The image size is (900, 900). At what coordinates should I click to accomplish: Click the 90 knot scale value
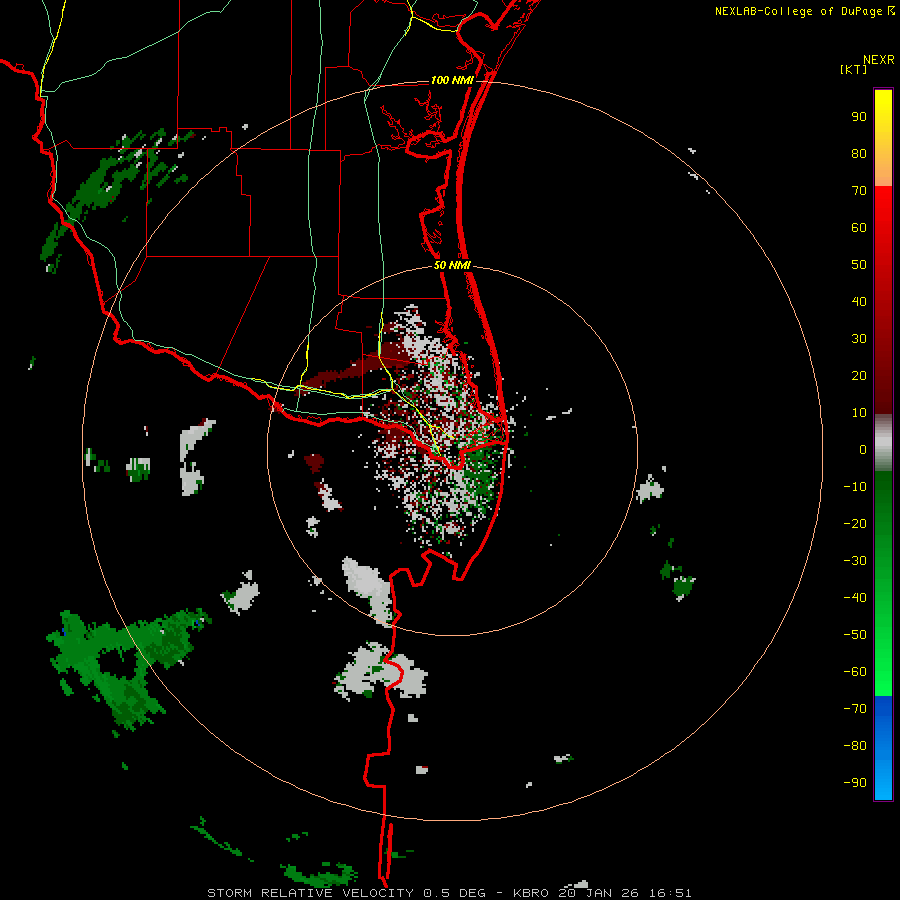coord(859,117)
